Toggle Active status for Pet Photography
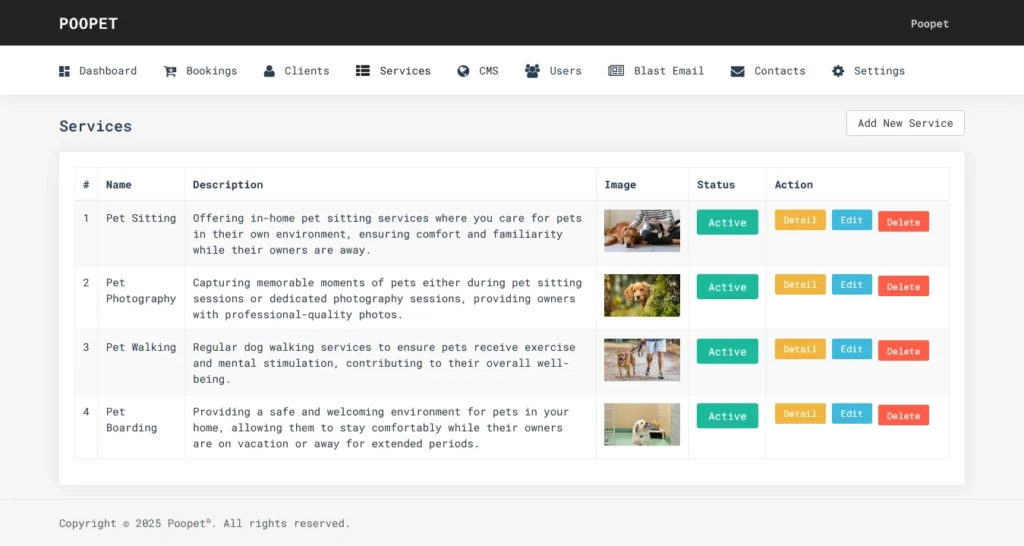This screenshot has width=1024, height=546. pyautogui.click(x=727, y=287)
